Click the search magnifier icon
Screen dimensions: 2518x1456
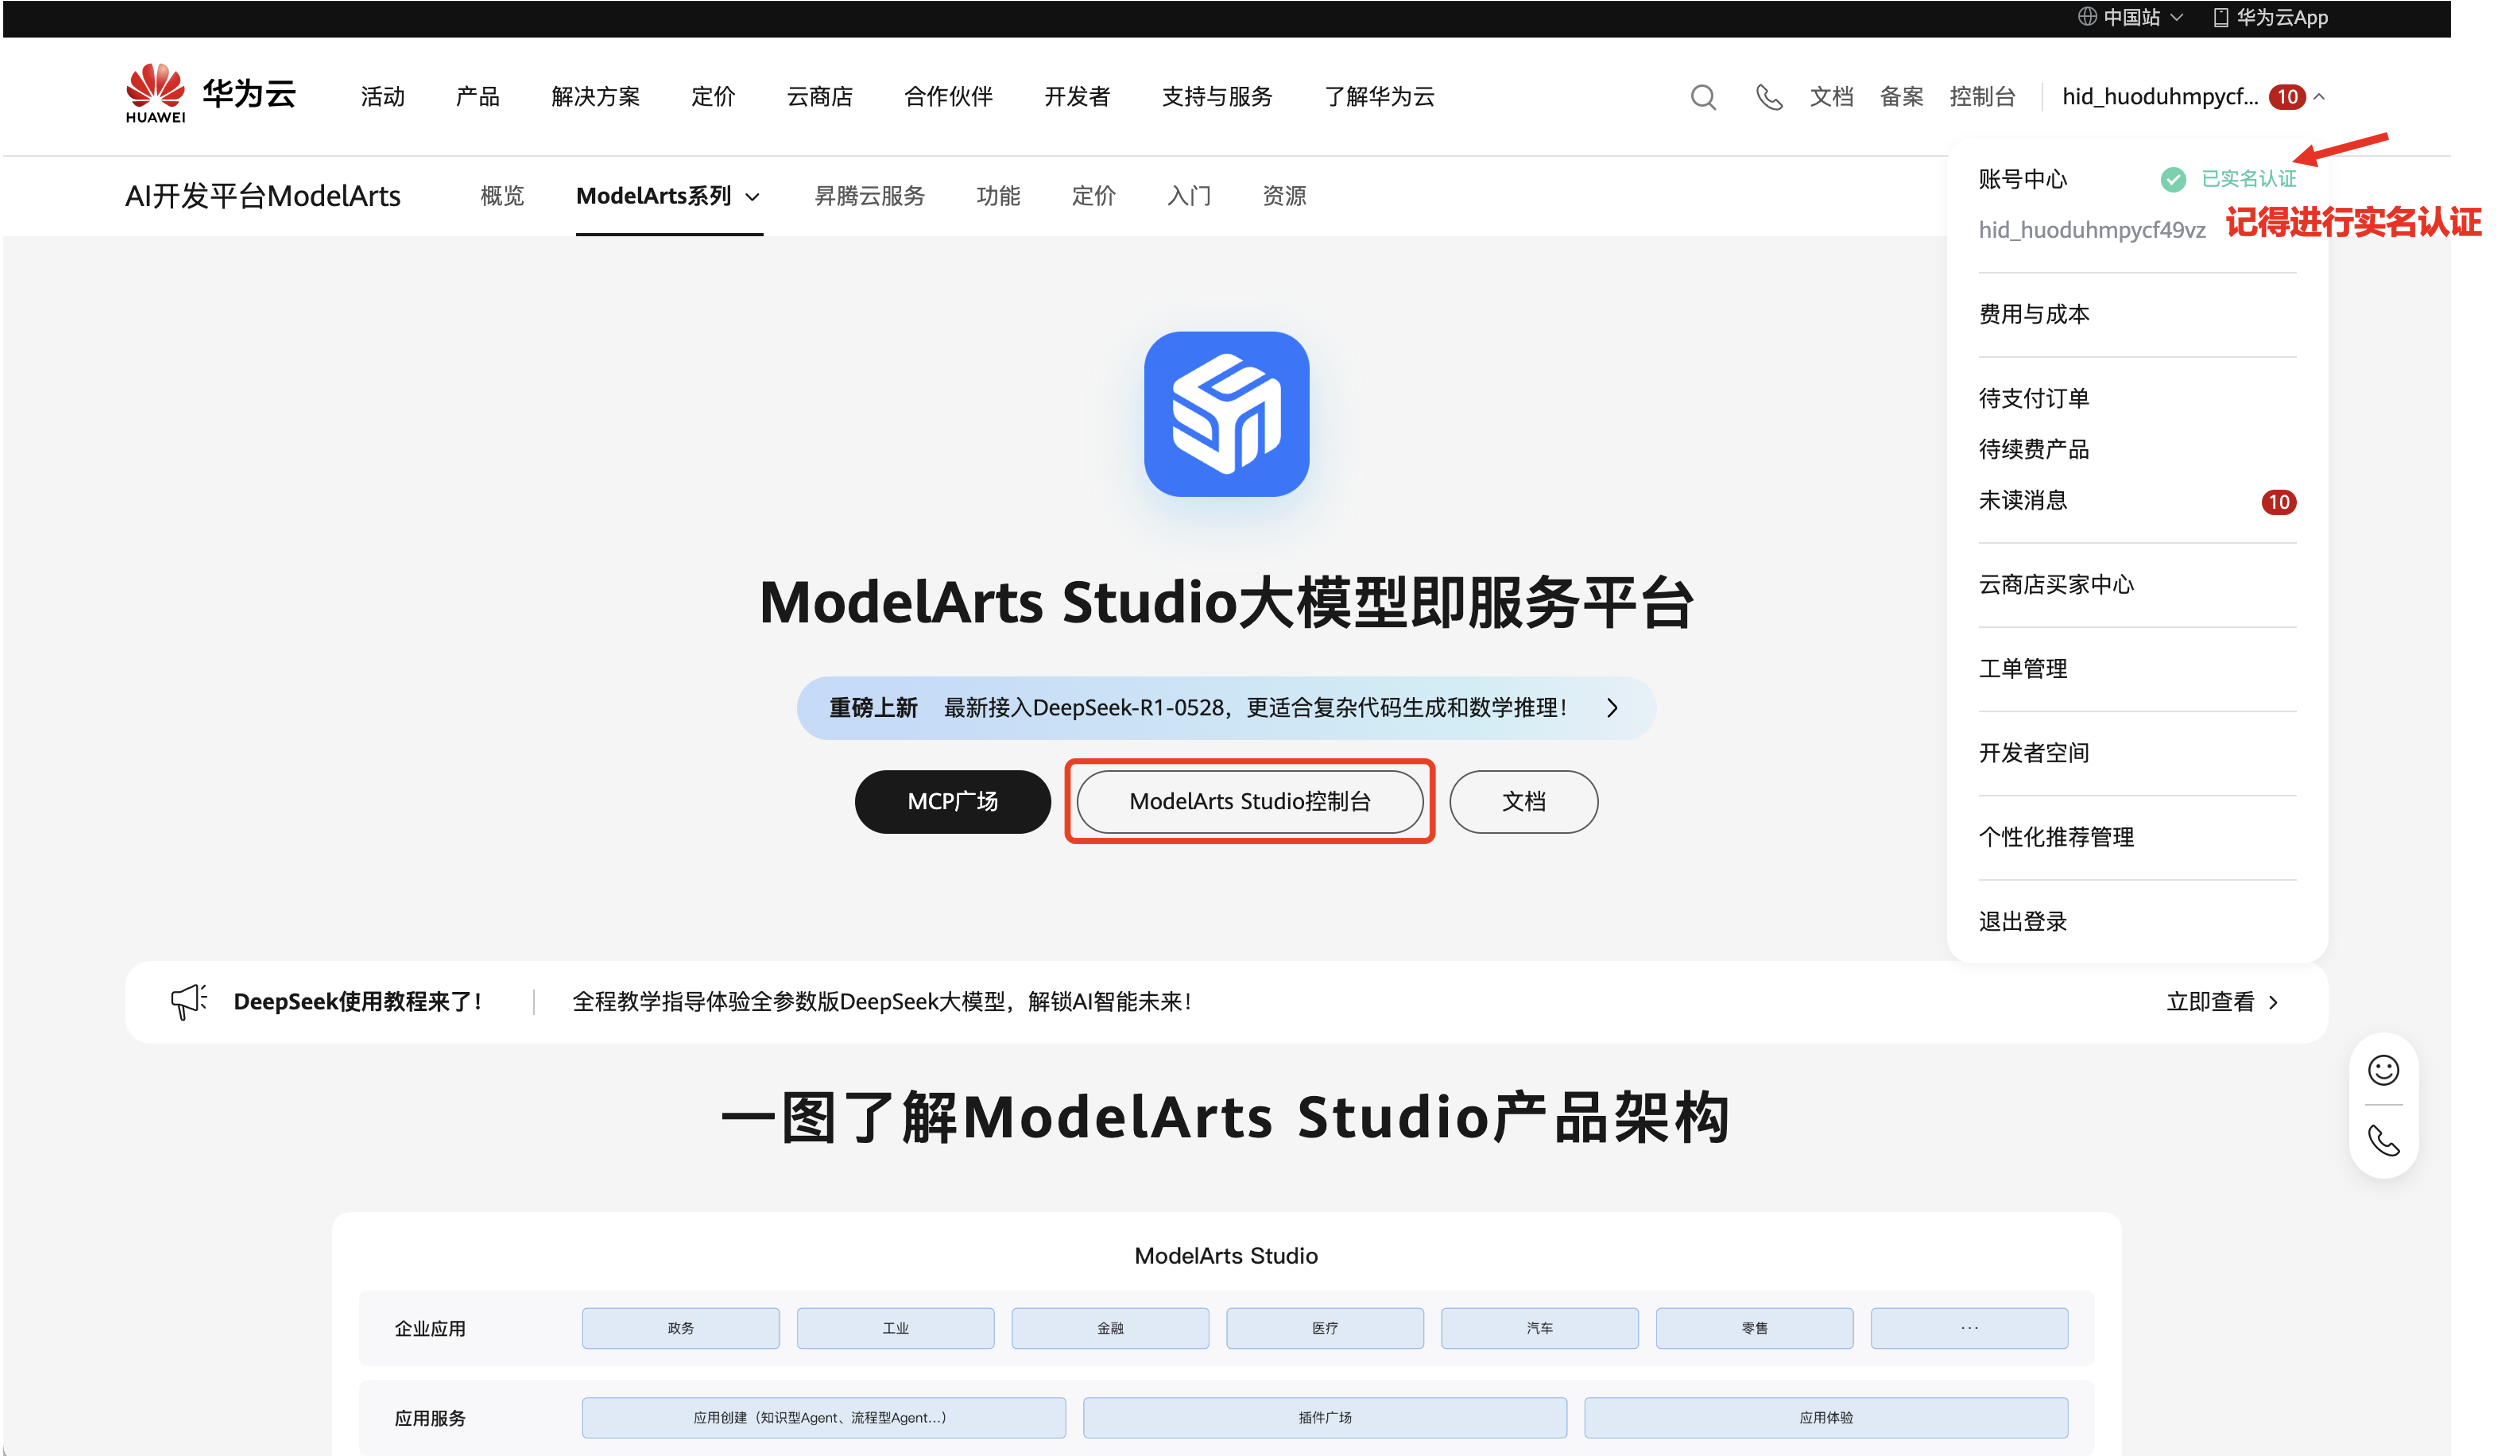click(1703, 97)
